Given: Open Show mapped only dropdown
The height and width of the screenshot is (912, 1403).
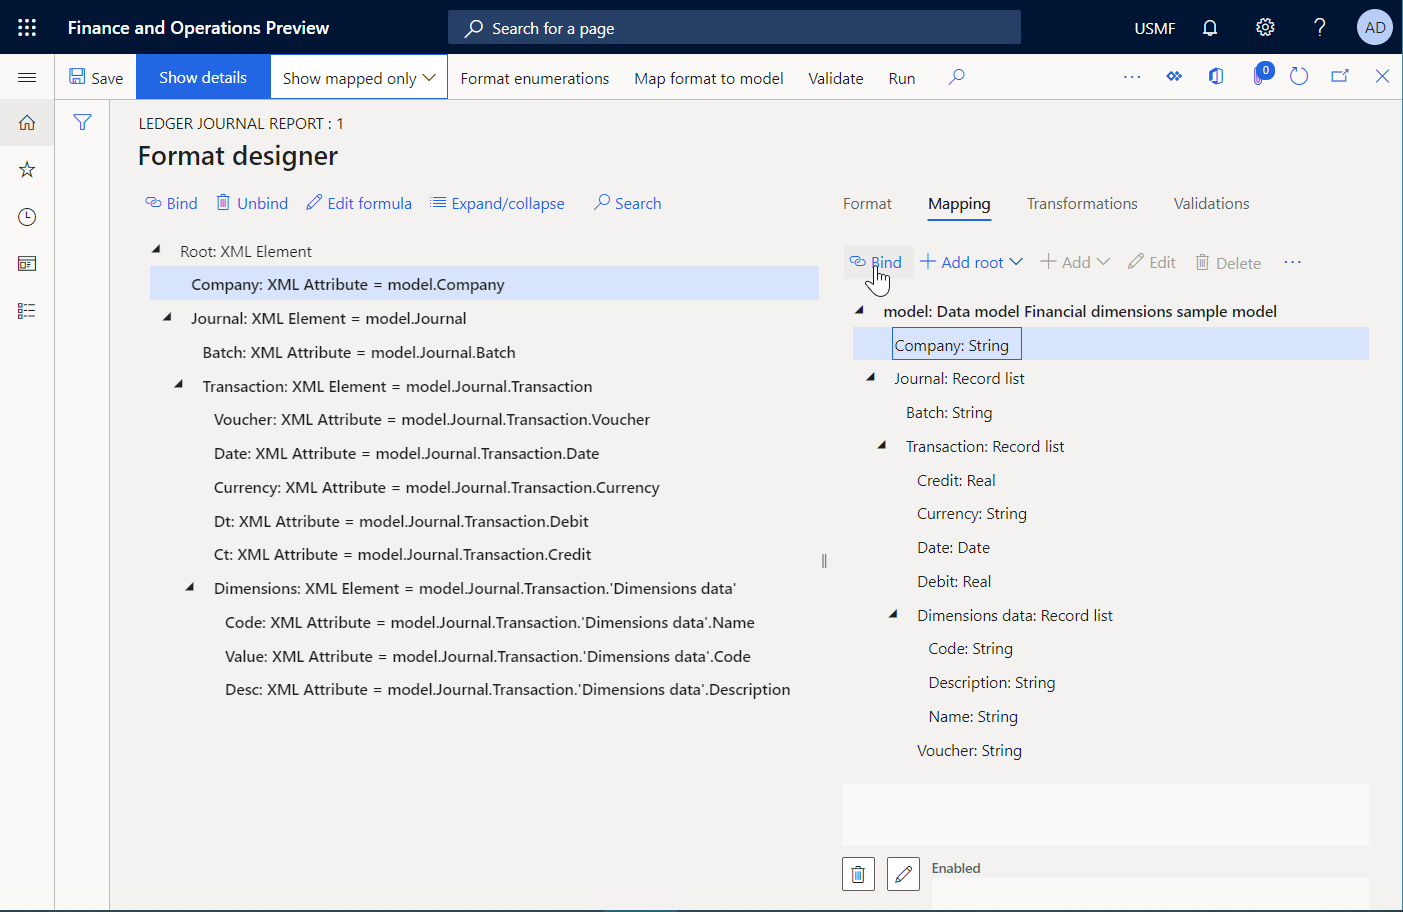Looking at the screenshot, I should point(359,78).
